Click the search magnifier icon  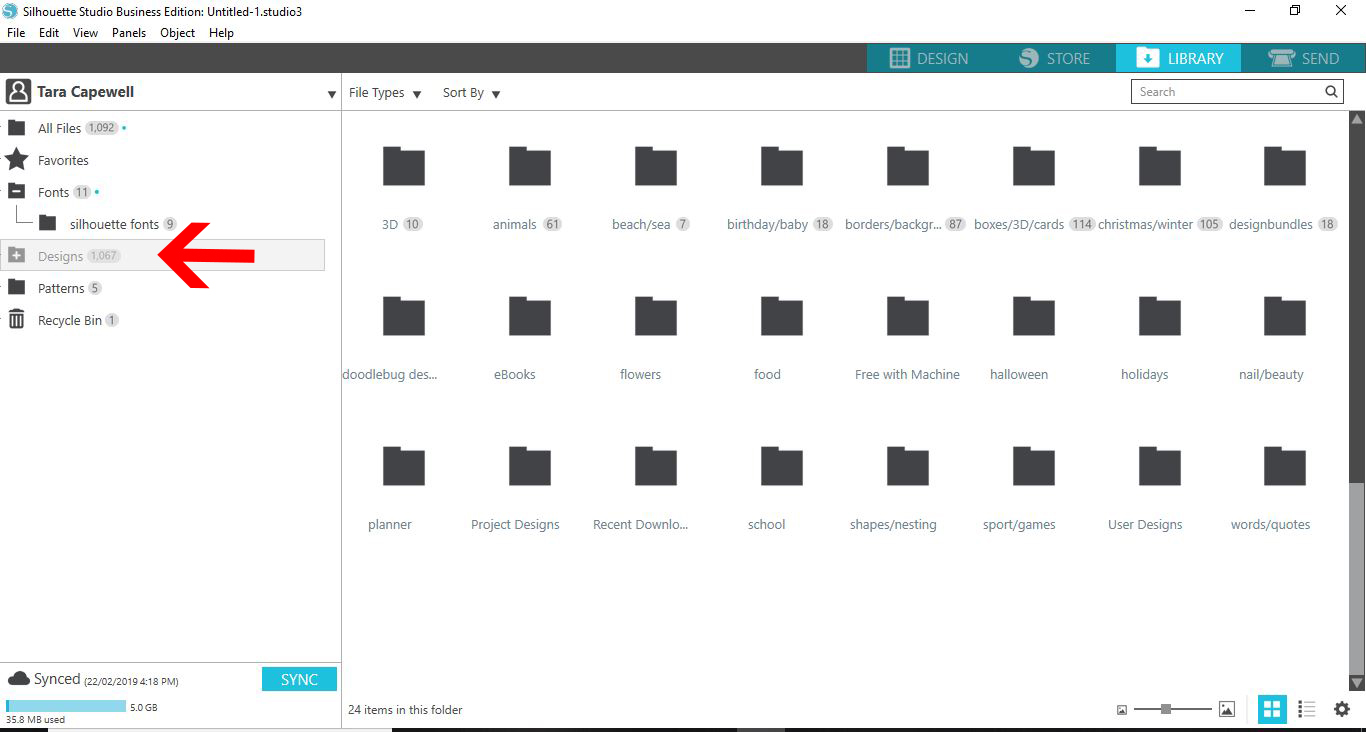[x=1331, y=91]
